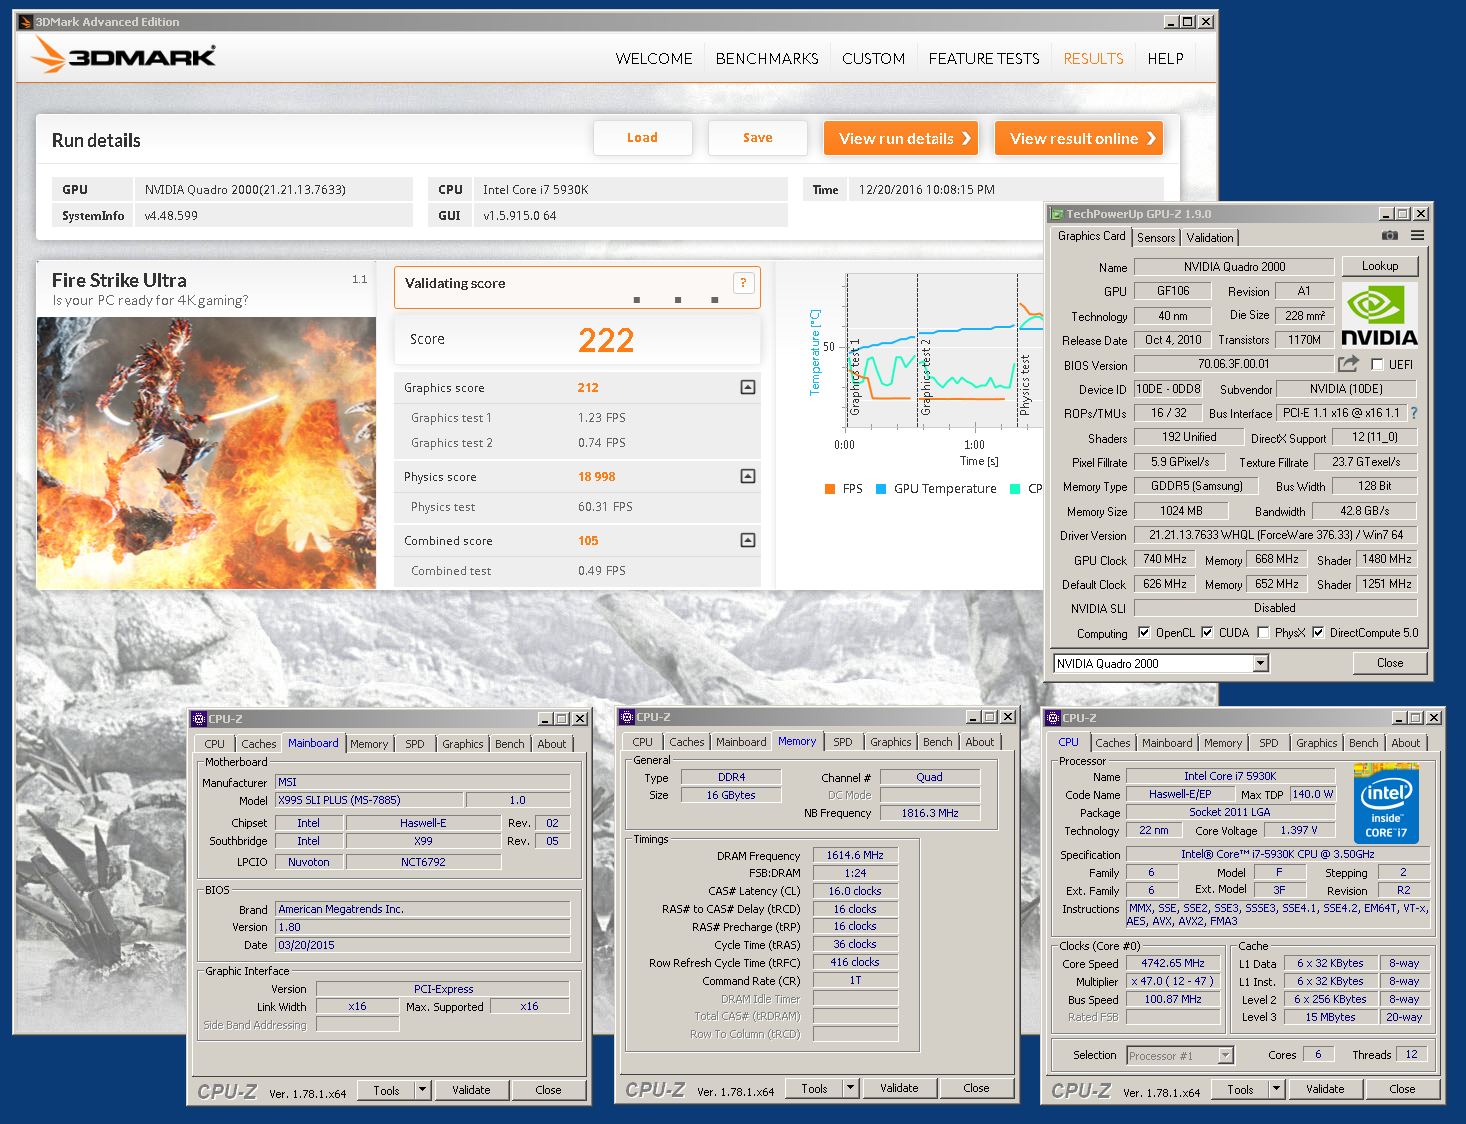The image size is (1466, 1124).
Task: Select the RESULTS nav item in 3DMark
Action: pos(1093,59)
